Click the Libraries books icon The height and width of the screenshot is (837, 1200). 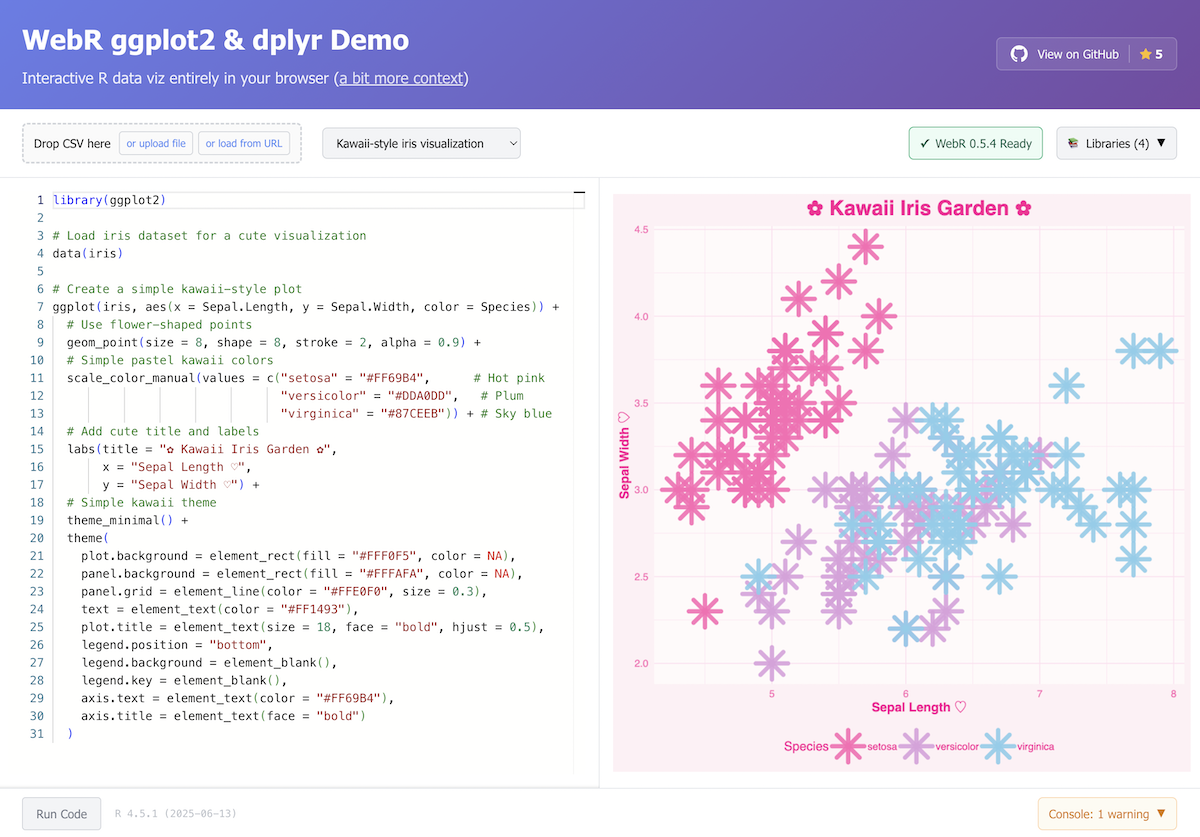coord(1072,143)
